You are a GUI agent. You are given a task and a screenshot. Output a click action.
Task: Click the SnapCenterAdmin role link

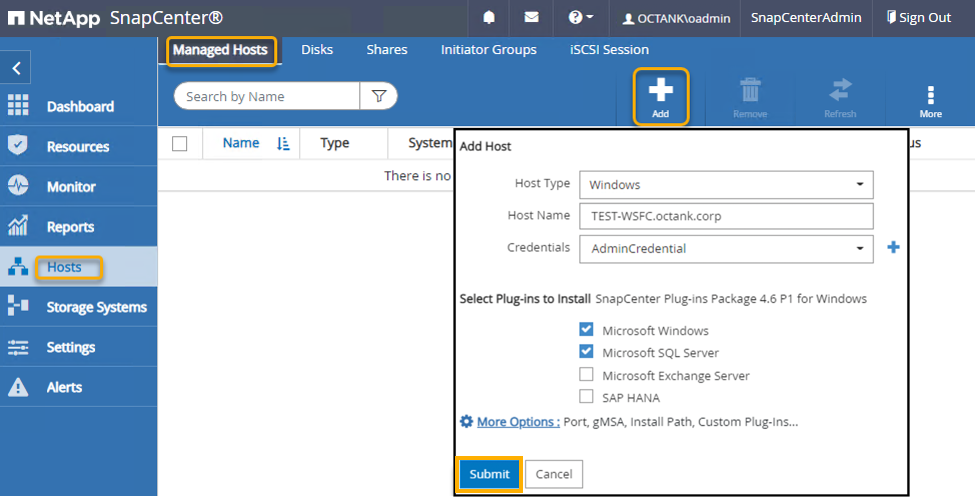click(806, 17)
